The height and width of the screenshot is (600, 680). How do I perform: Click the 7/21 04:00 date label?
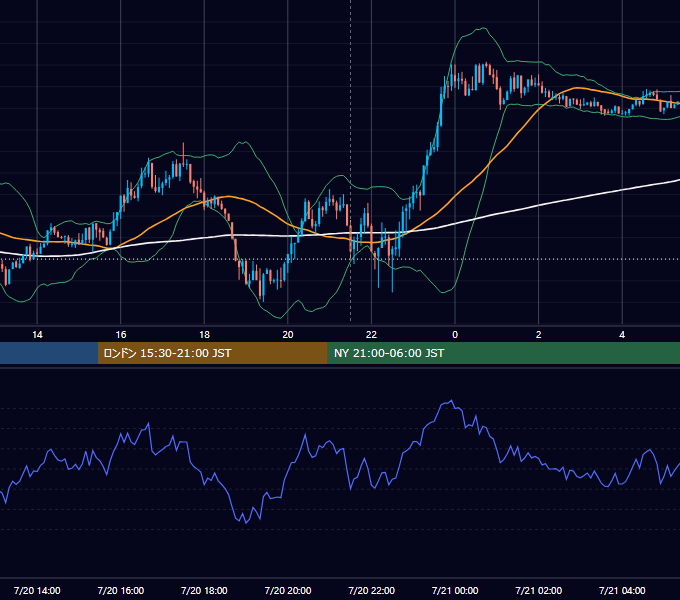coord(622,590)
